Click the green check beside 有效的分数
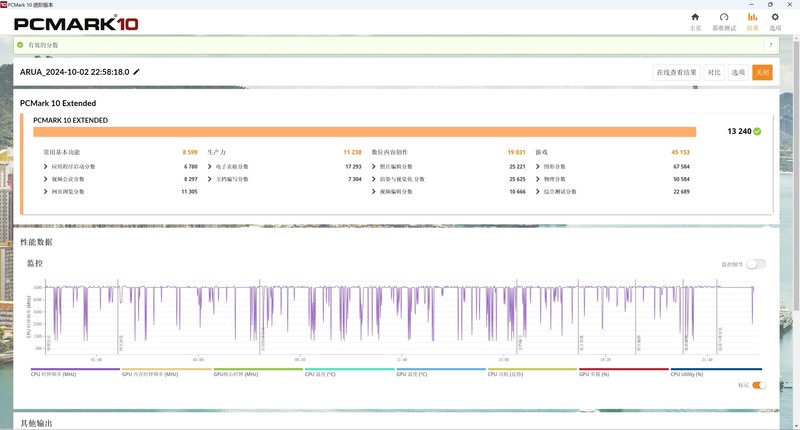Viewport: 800px width, 430px height. click(20, 45)
